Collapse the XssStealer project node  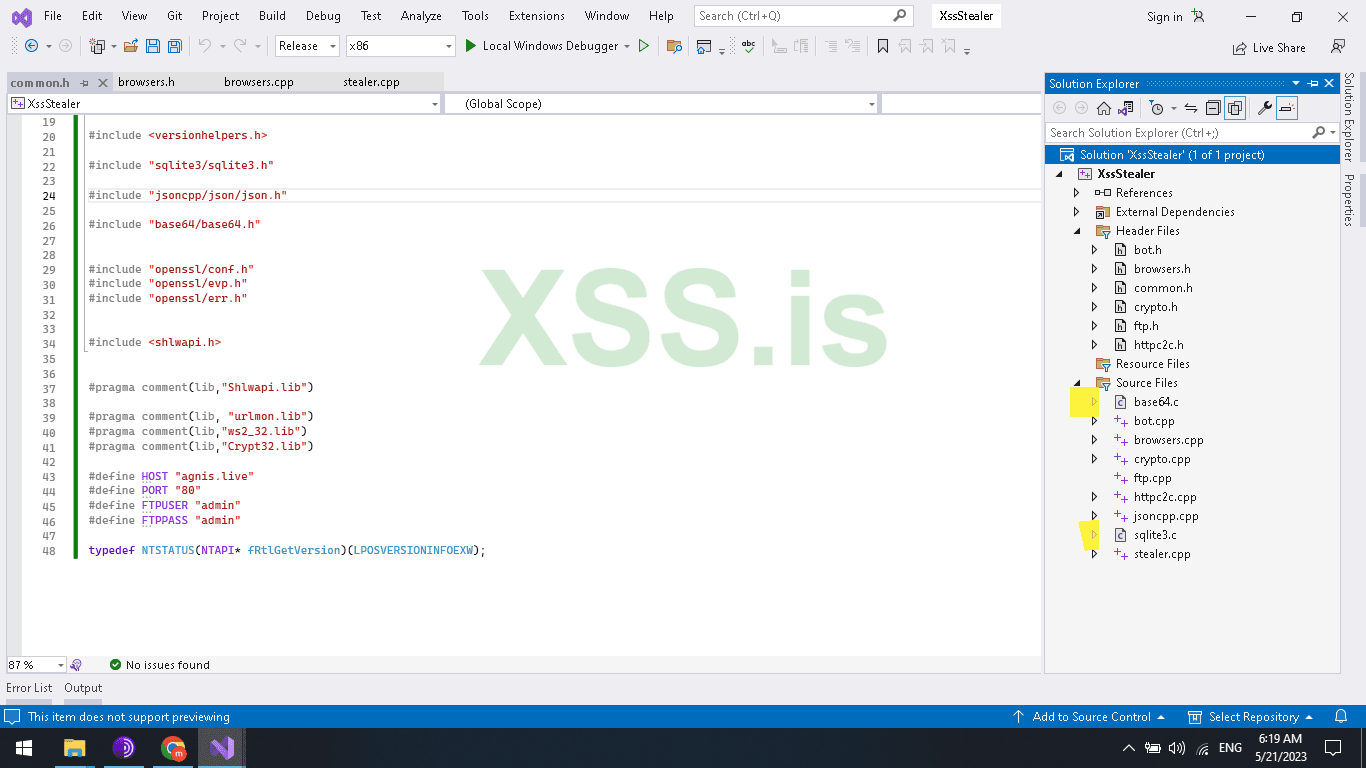click(x=1059, y=174)
